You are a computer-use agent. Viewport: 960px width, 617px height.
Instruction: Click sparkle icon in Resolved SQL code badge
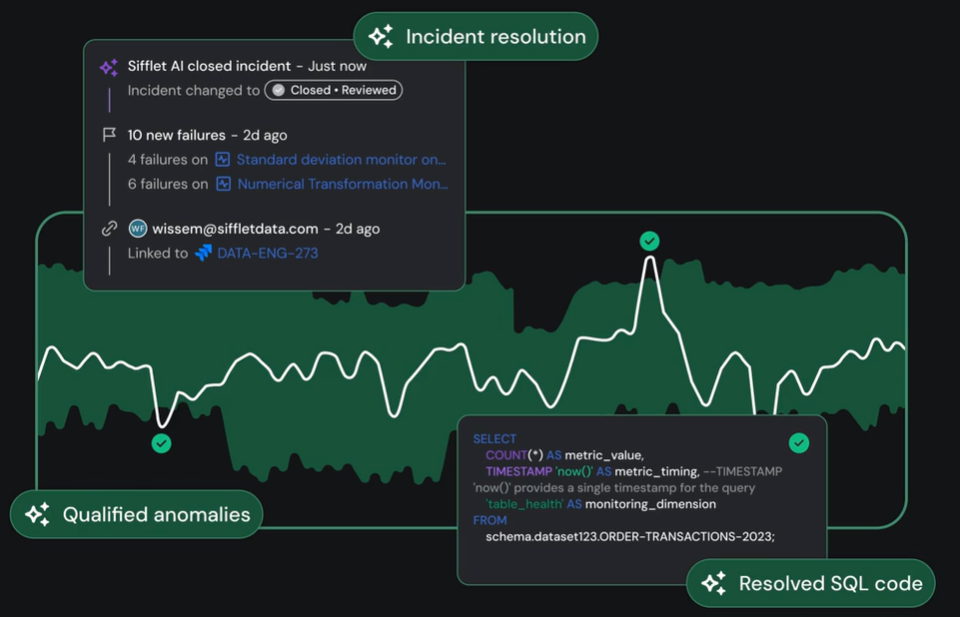(714, 583)
